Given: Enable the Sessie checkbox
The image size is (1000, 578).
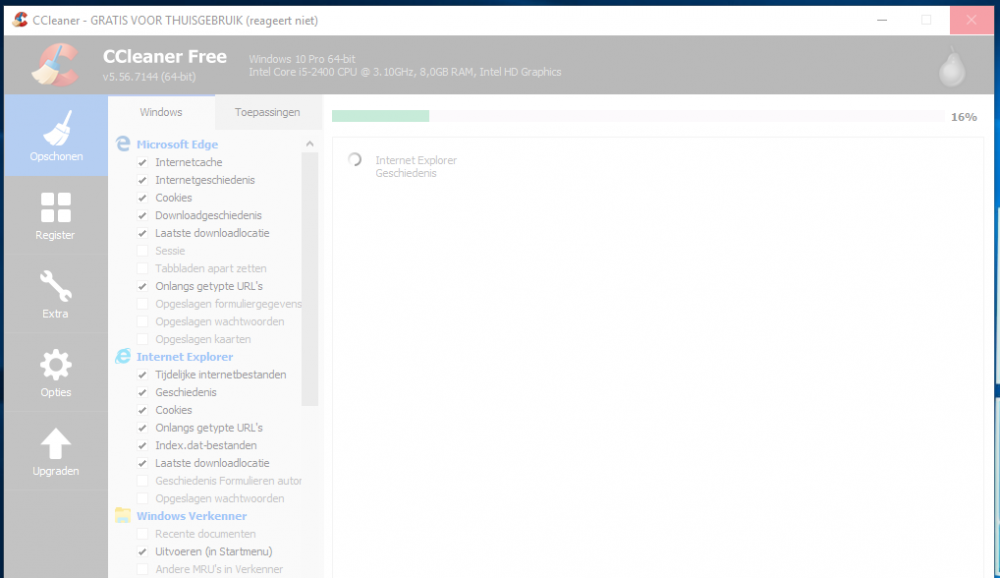Looking at the screenshot, I should pos(142,251).
